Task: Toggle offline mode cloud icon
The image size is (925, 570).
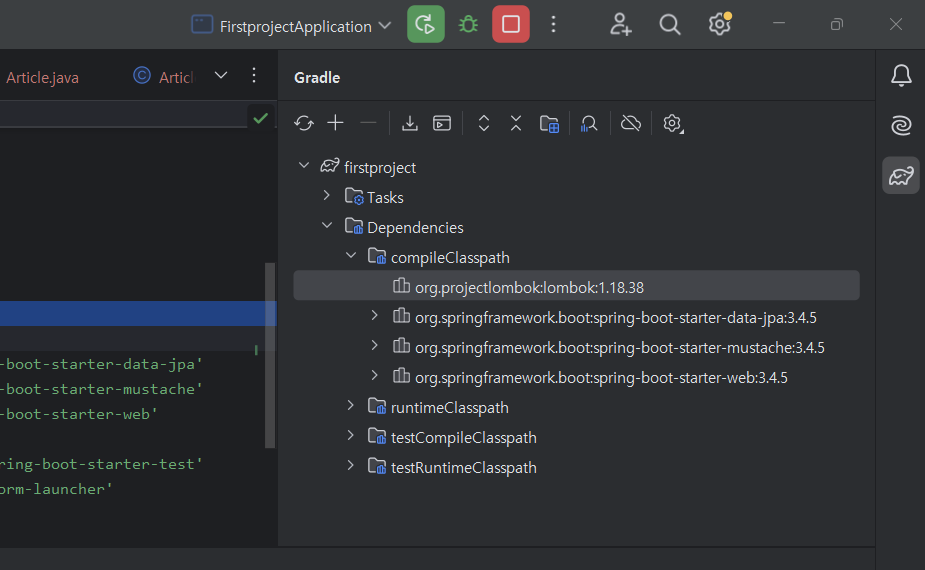Action: click(631, 123)
